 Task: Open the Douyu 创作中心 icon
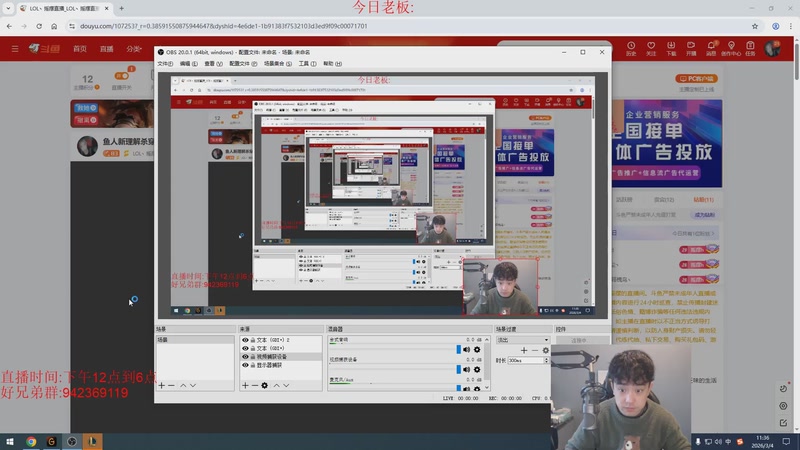tap(731, 48)
